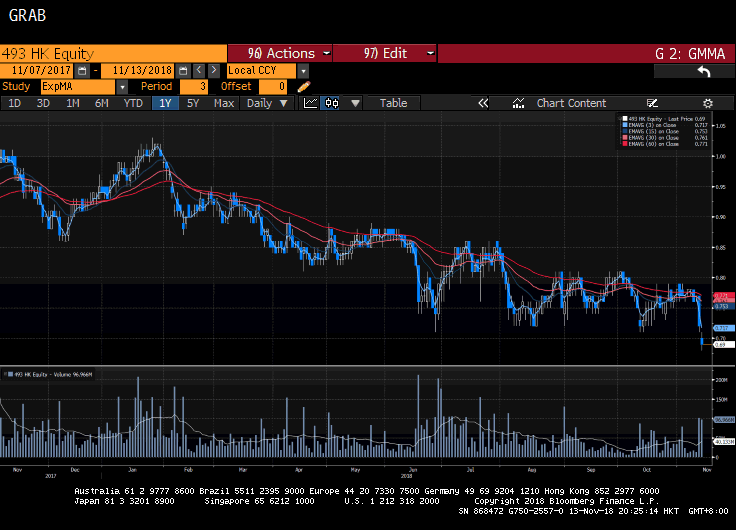736x530 pixels.
Task: Collapse panel with double left chevron
Action: pos(483,103)
